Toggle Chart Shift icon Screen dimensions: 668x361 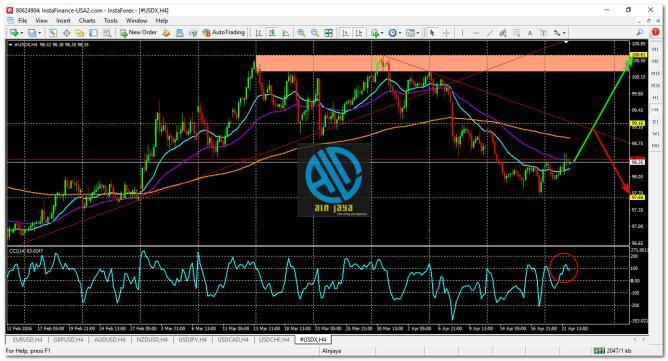click(359, 33)
